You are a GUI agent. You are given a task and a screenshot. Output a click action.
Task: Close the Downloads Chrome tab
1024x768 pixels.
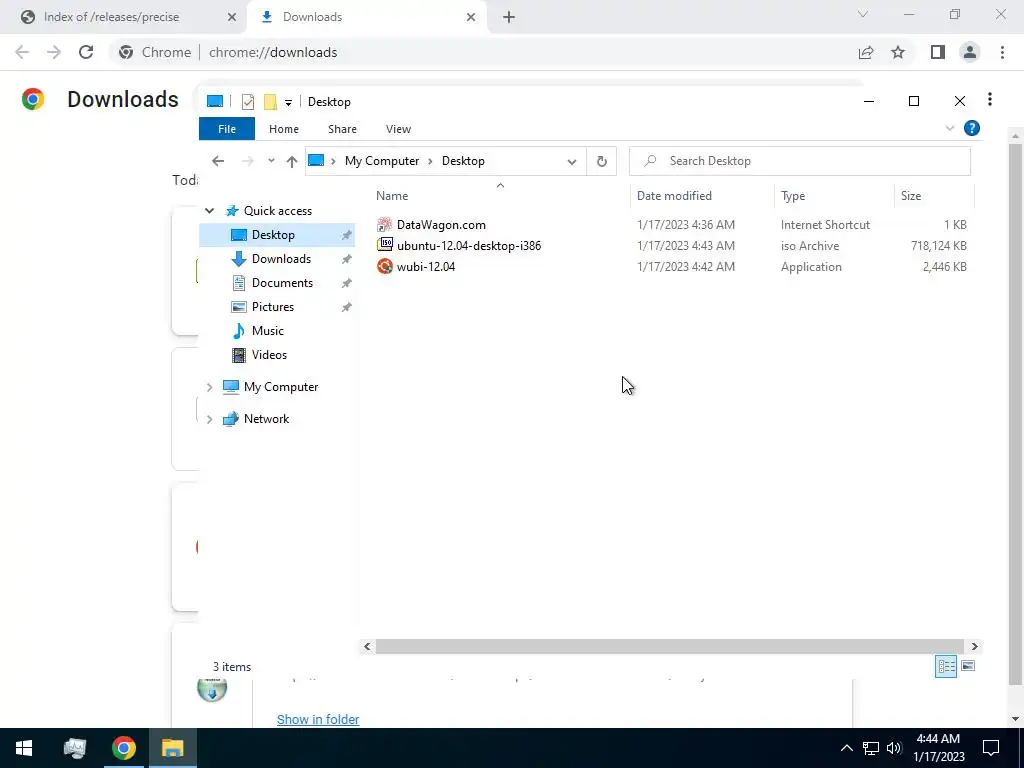click(471, 17)
